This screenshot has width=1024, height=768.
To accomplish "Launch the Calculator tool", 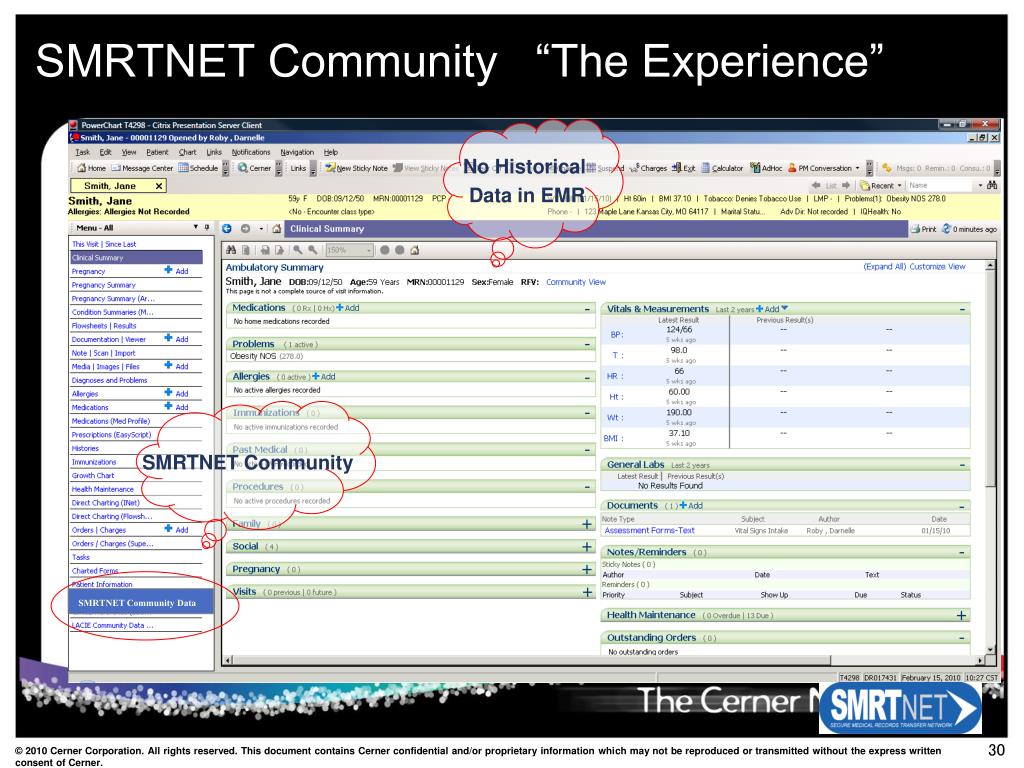I will coord(722,168).
